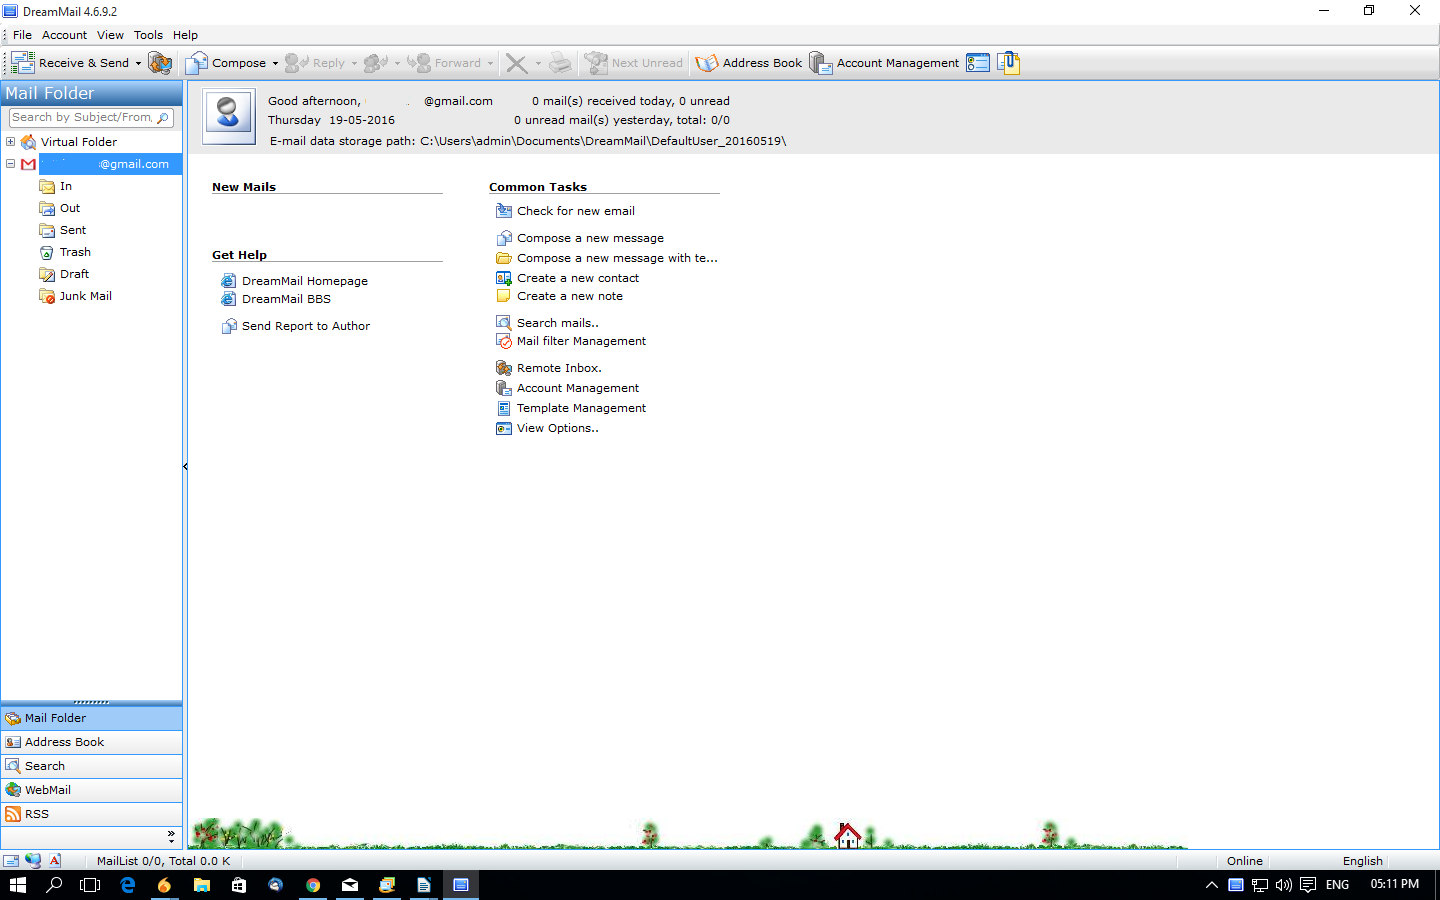
Task: Click the status bar globe/network icon
Action: [33, 861]
